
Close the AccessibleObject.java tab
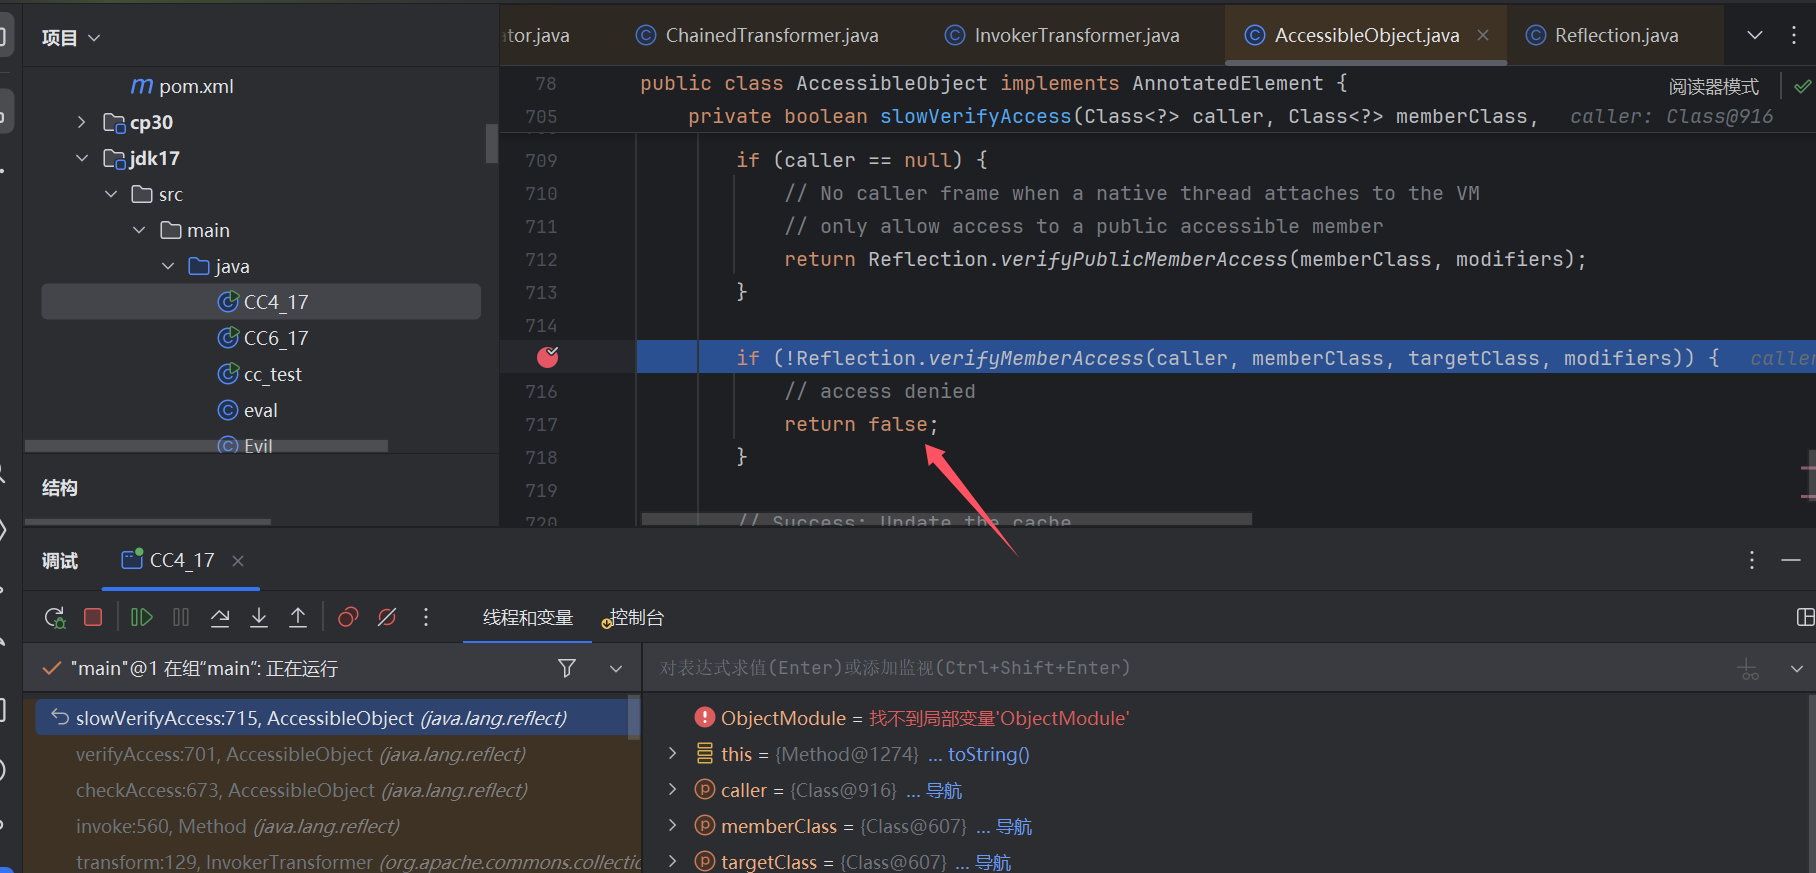coord(1483,36)
